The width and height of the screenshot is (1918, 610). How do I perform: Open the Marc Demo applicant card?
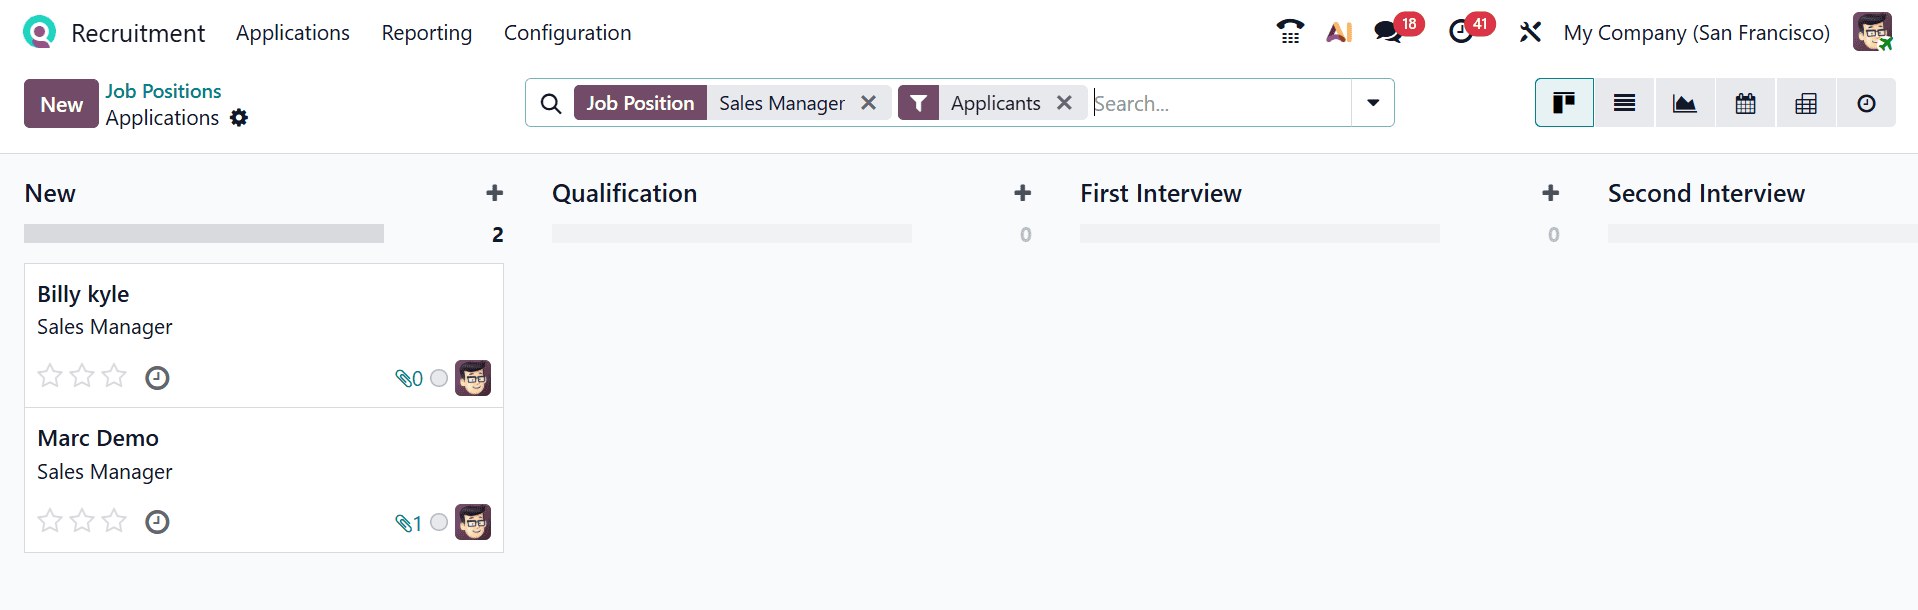coord(264,480)
